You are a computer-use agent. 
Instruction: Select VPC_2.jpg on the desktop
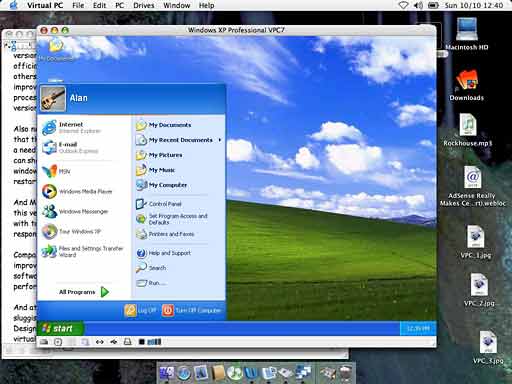pyautogui.click(x=479, y=290)
